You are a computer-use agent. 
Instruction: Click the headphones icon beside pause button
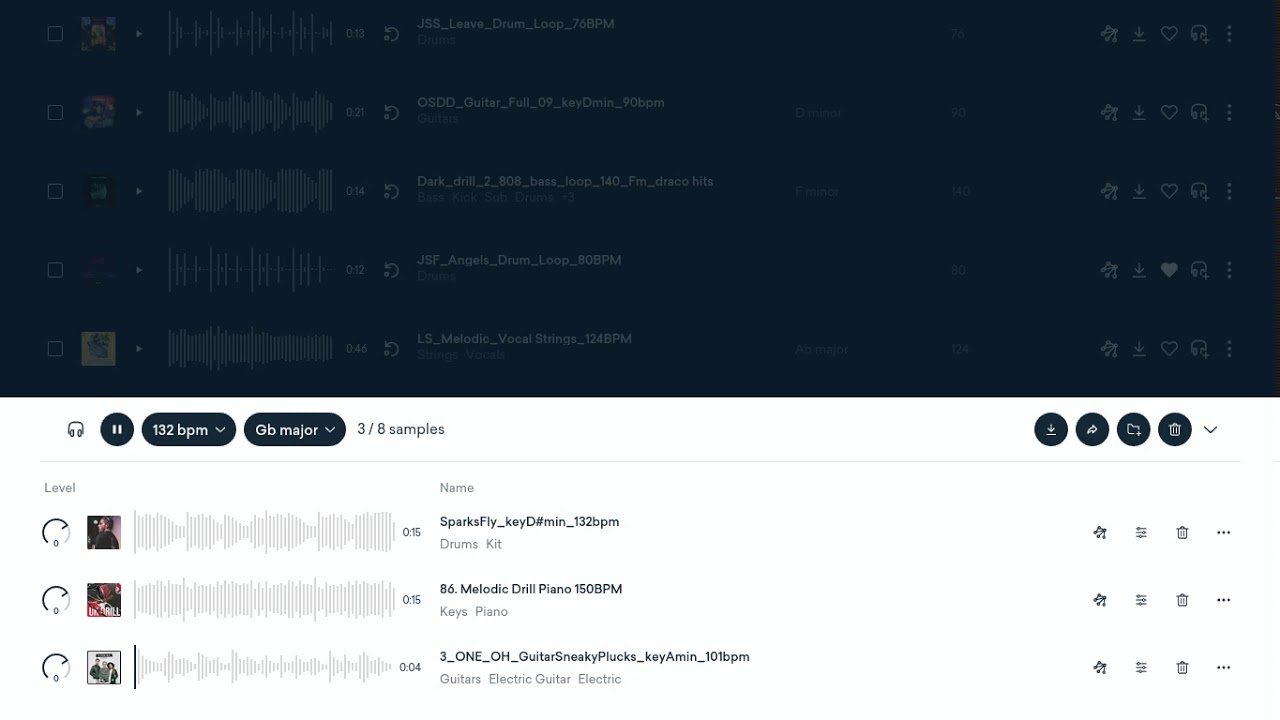point(76,430)
